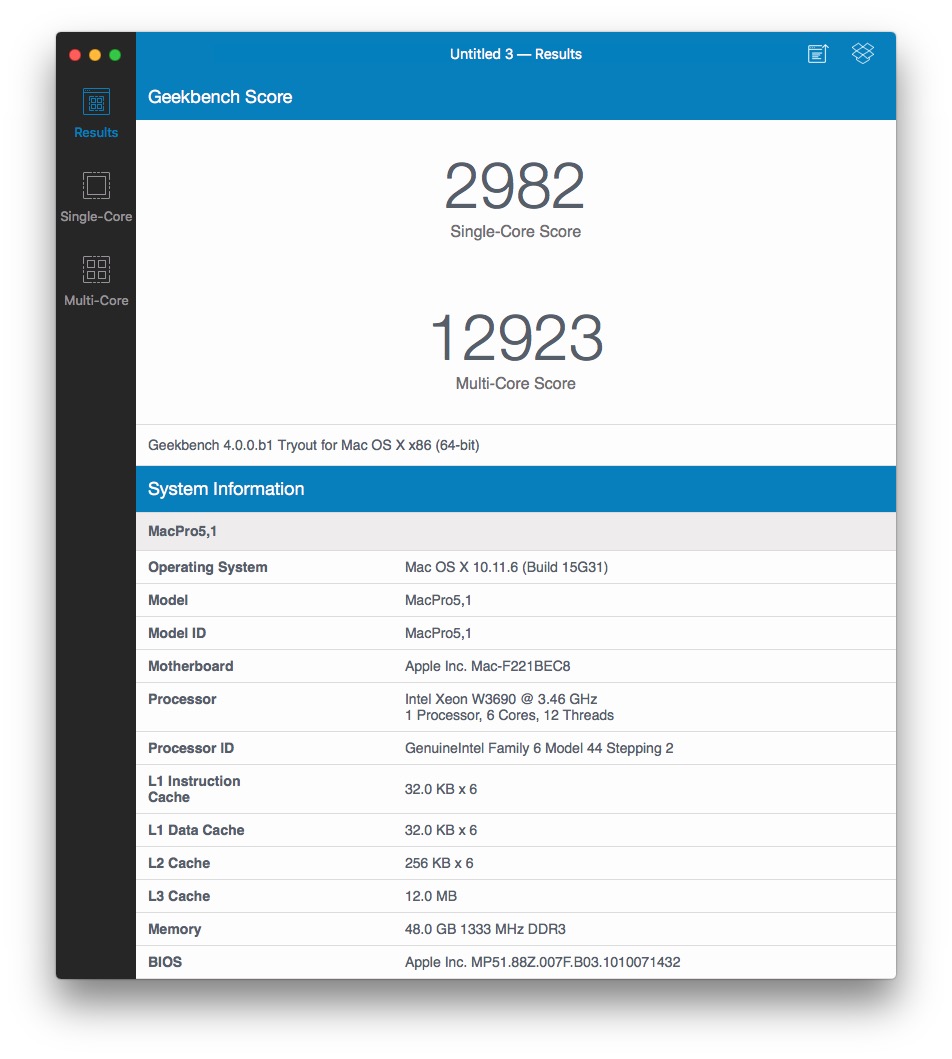Click the Processor ID label
The image size is (952, 1059).
click(x=191, y=748)
